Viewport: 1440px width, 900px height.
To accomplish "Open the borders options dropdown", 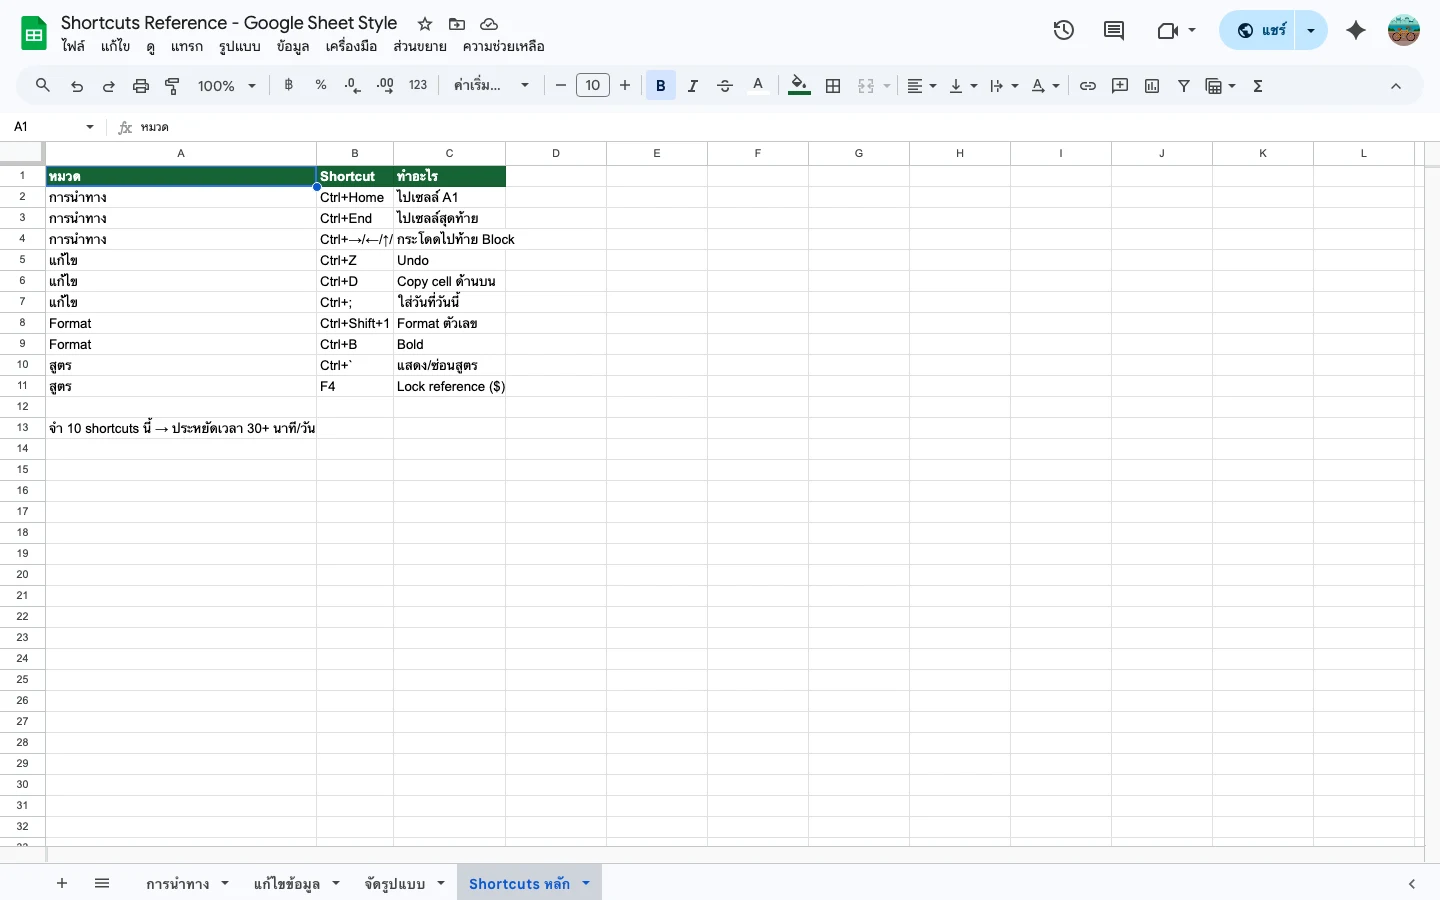I will 833,86.
